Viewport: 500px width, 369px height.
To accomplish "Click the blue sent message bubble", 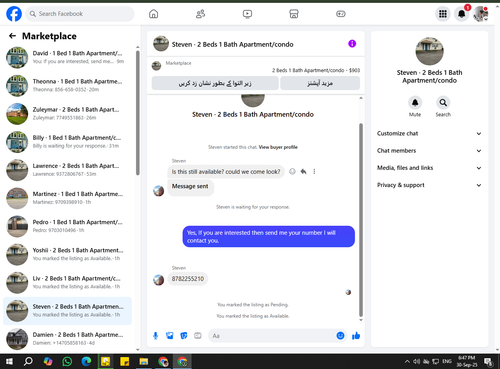I will [x=268, y=237].
